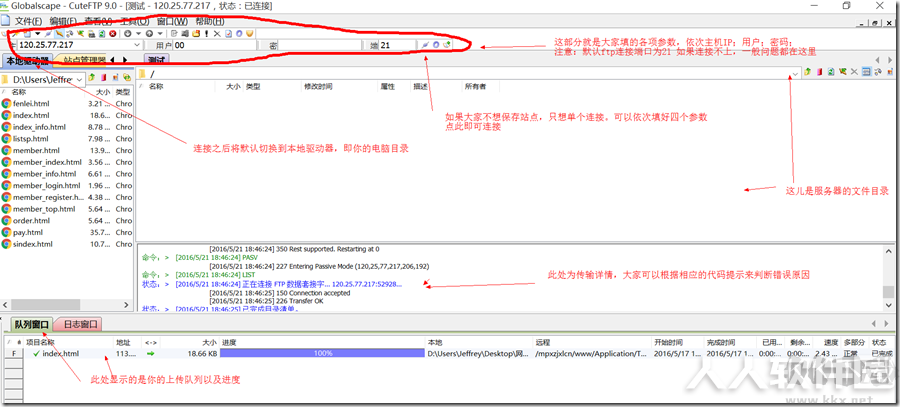Viewport: 900px width, 407px height.
Task: Click the highlighted disconnect icon in main toolbar
Action: coord(60,34)
